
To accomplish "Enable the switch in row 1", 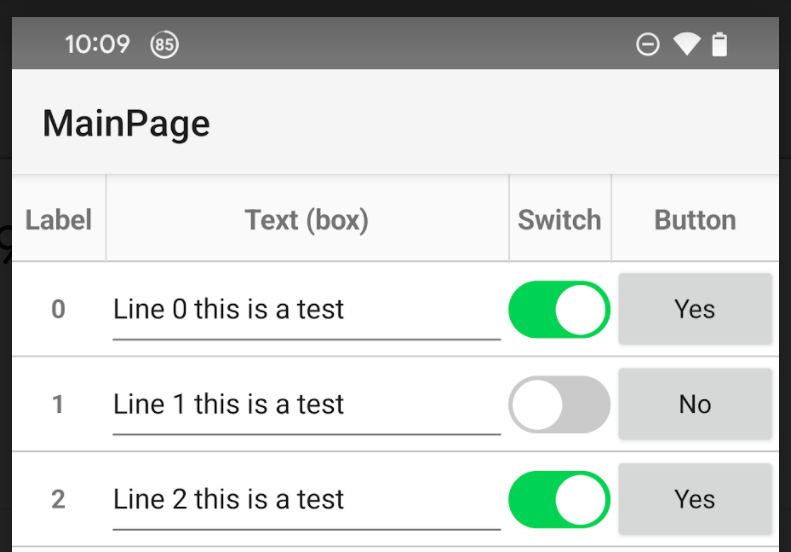I will [x=559, y=405].
